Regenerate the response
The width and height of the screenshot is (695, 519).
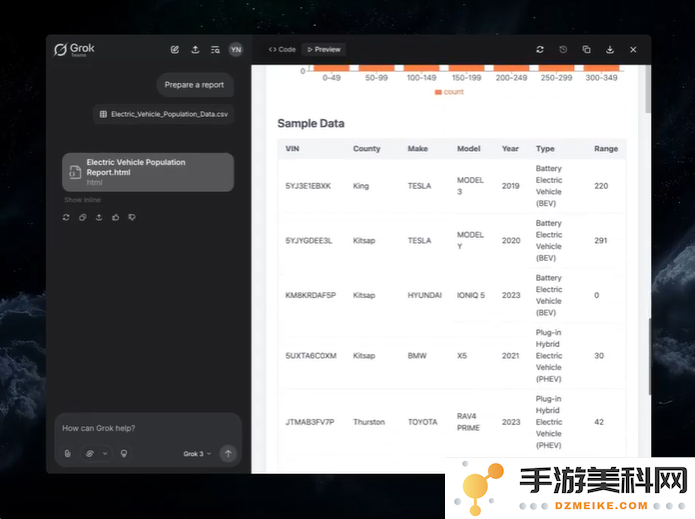point(66,217)
